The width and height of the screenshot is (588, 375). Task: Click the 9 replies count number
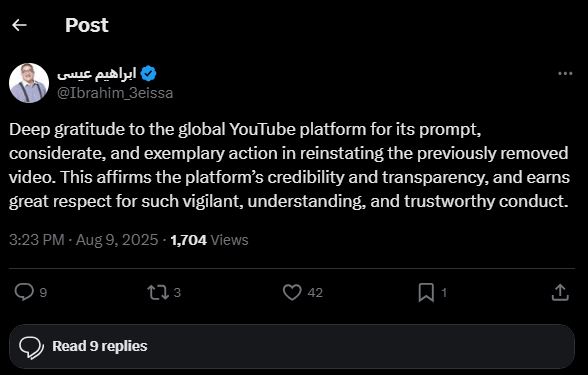[x=43, y=293]
